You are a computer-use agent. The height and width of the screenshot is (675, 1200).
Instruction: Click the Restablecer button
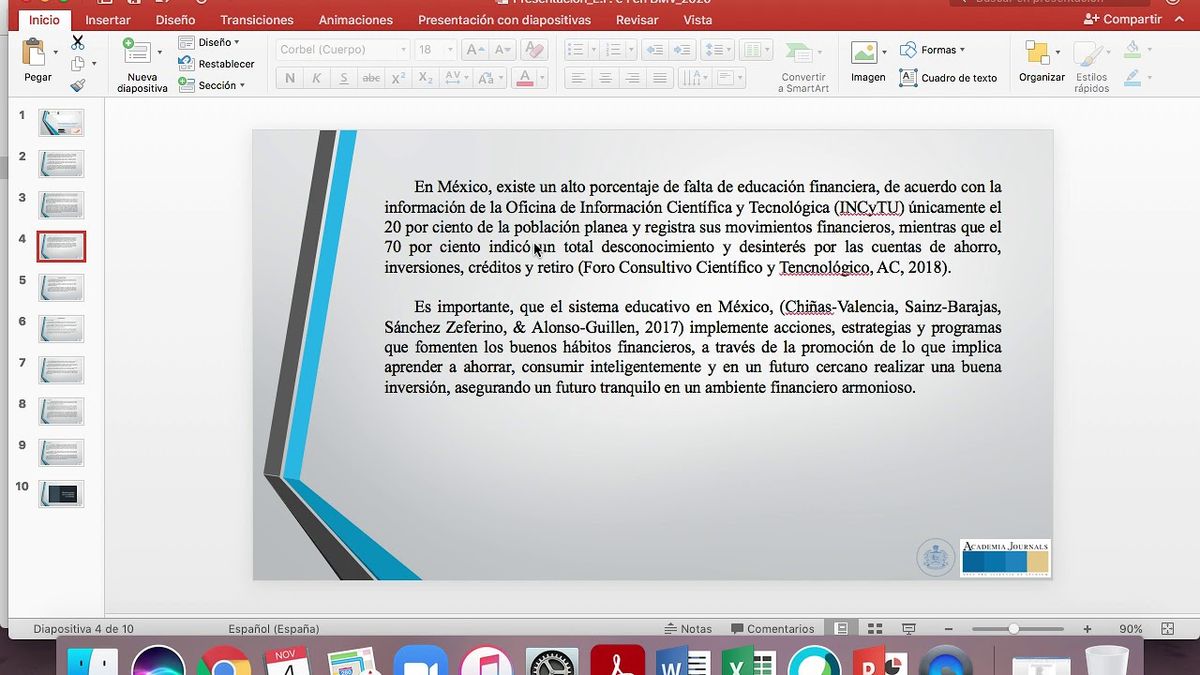tap(217, 64)
